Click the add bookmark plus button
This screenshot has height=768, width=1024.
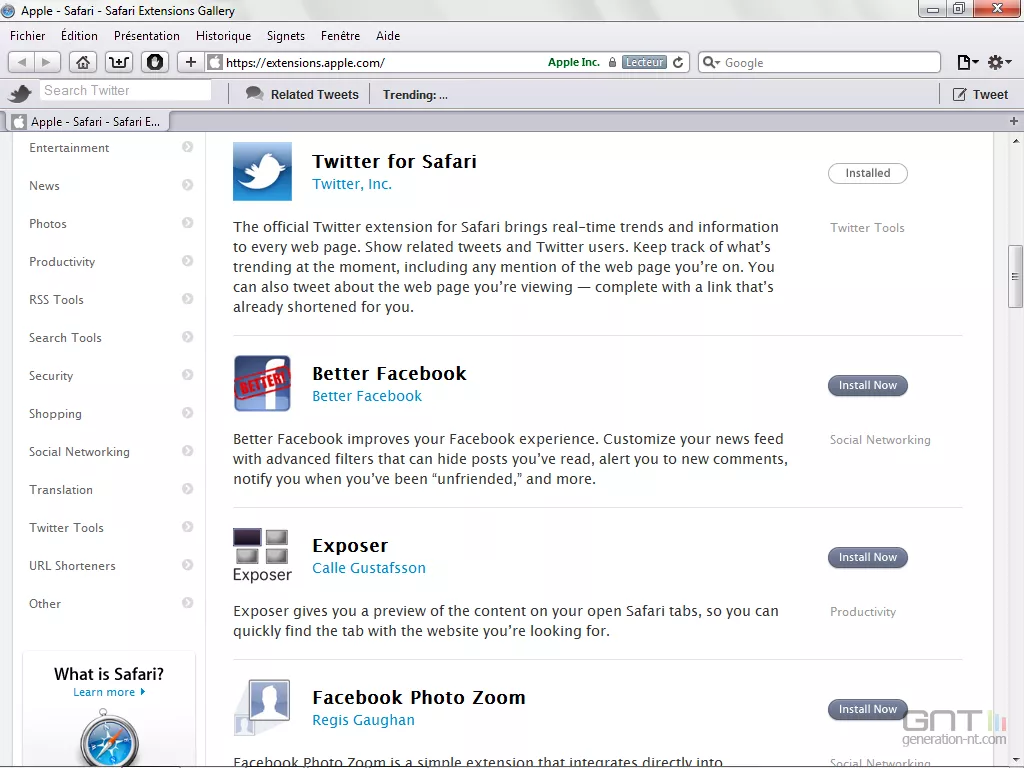pyautogui.click(x=191, y=62)
